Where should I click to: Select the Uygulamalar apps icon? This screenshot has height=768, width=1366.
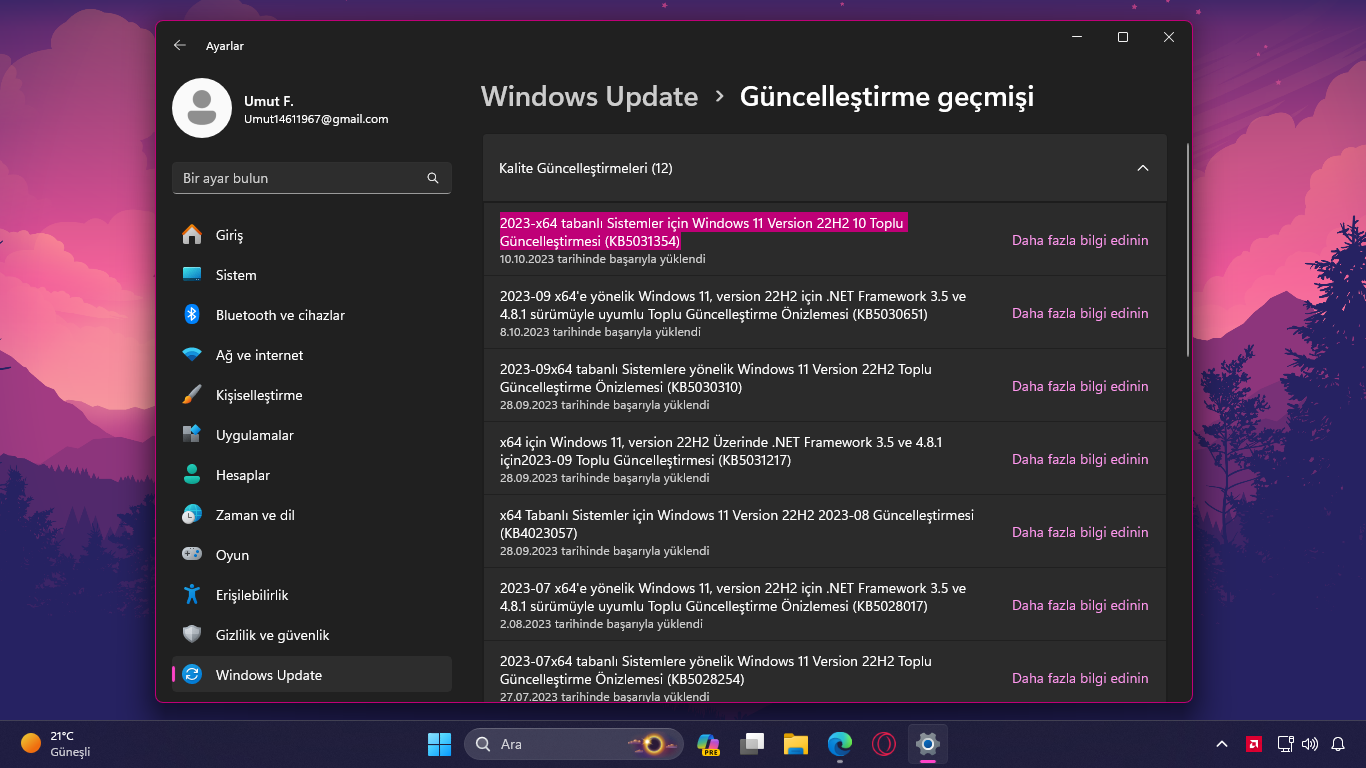coord(192,435)
